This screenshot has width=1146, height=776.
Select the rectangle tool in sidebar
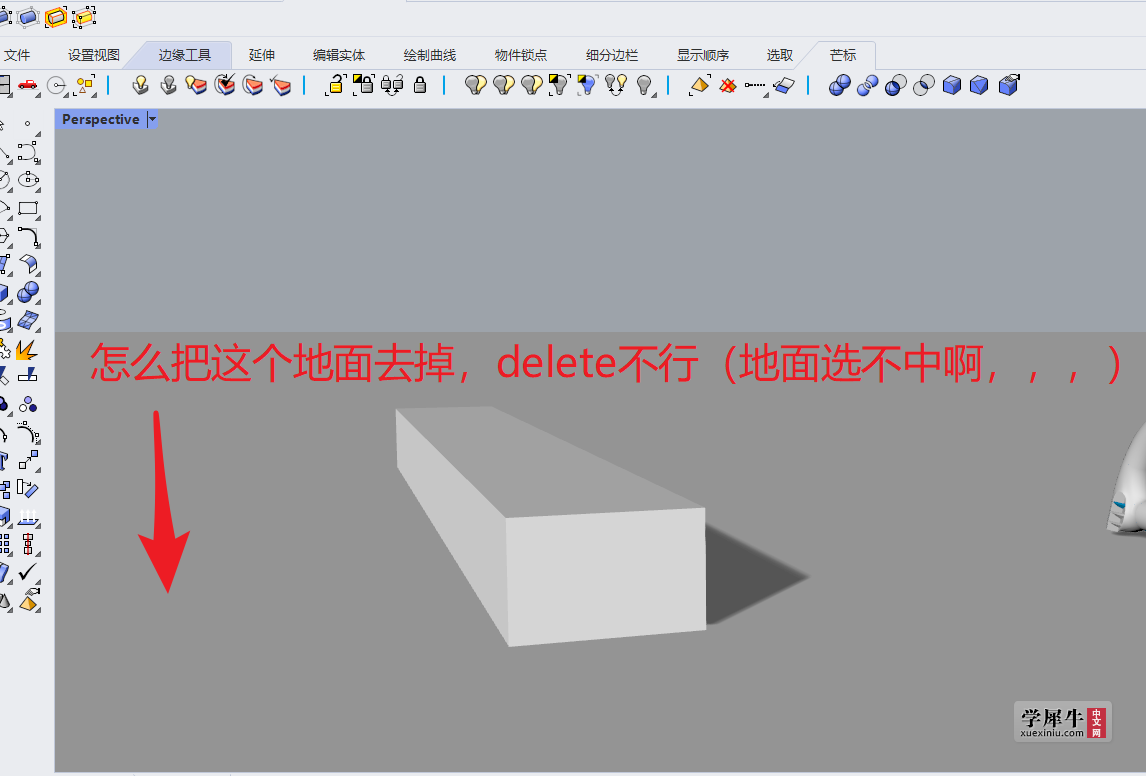click(28, 208)
